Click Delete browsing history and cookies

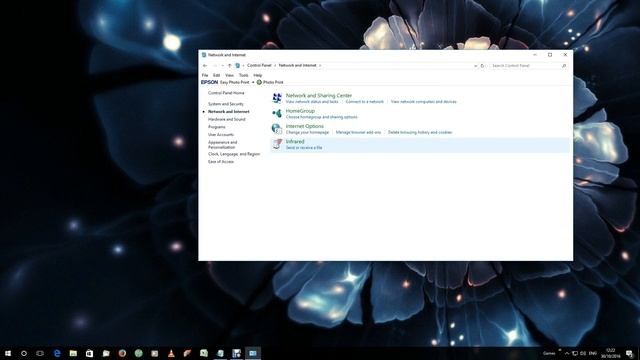tap(420, 132)
